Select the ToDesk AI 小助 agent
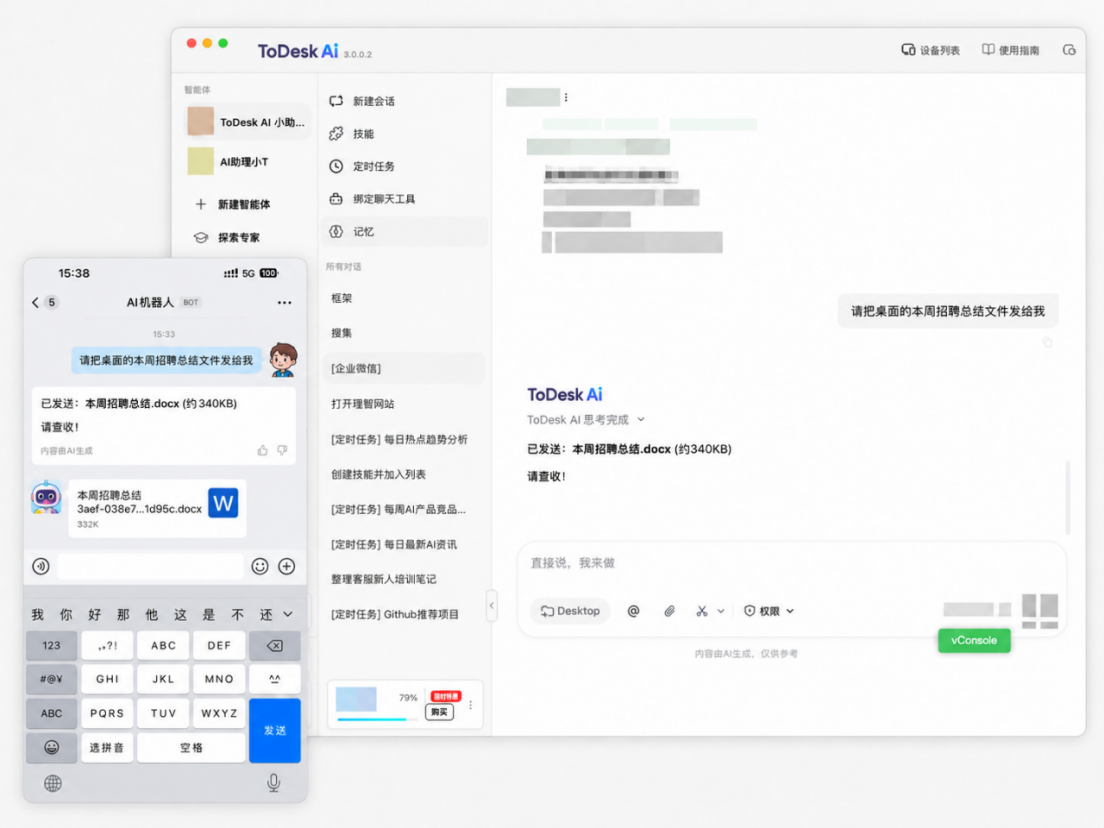The width and height of the screenshot is (1104, 828). (x=247, y=122)
